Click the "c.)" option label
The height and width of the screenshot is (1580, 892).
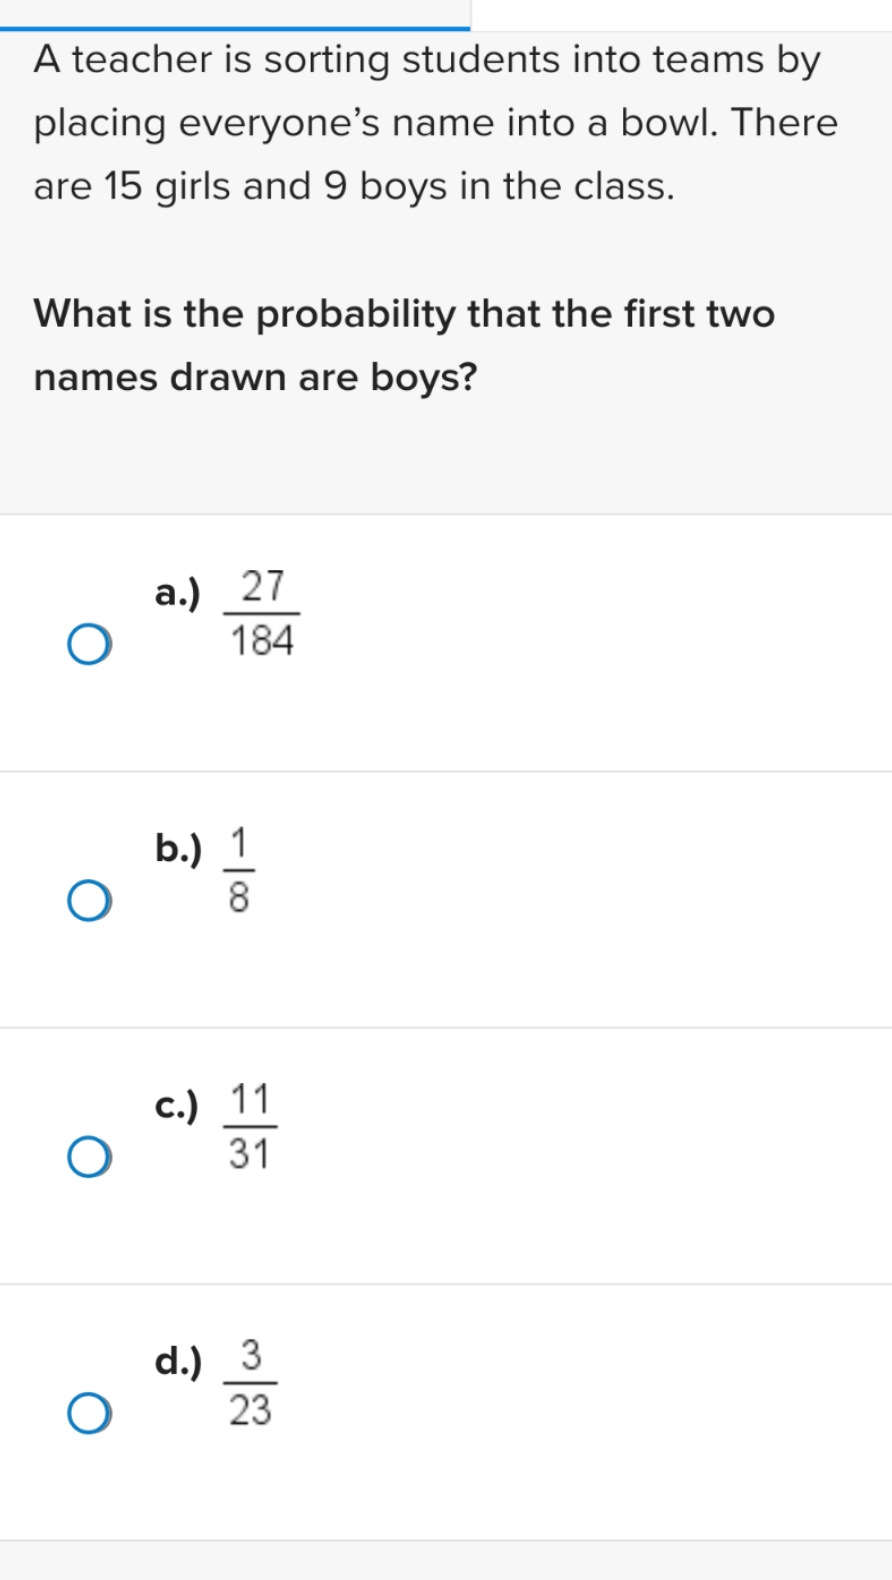(176, 1106)
